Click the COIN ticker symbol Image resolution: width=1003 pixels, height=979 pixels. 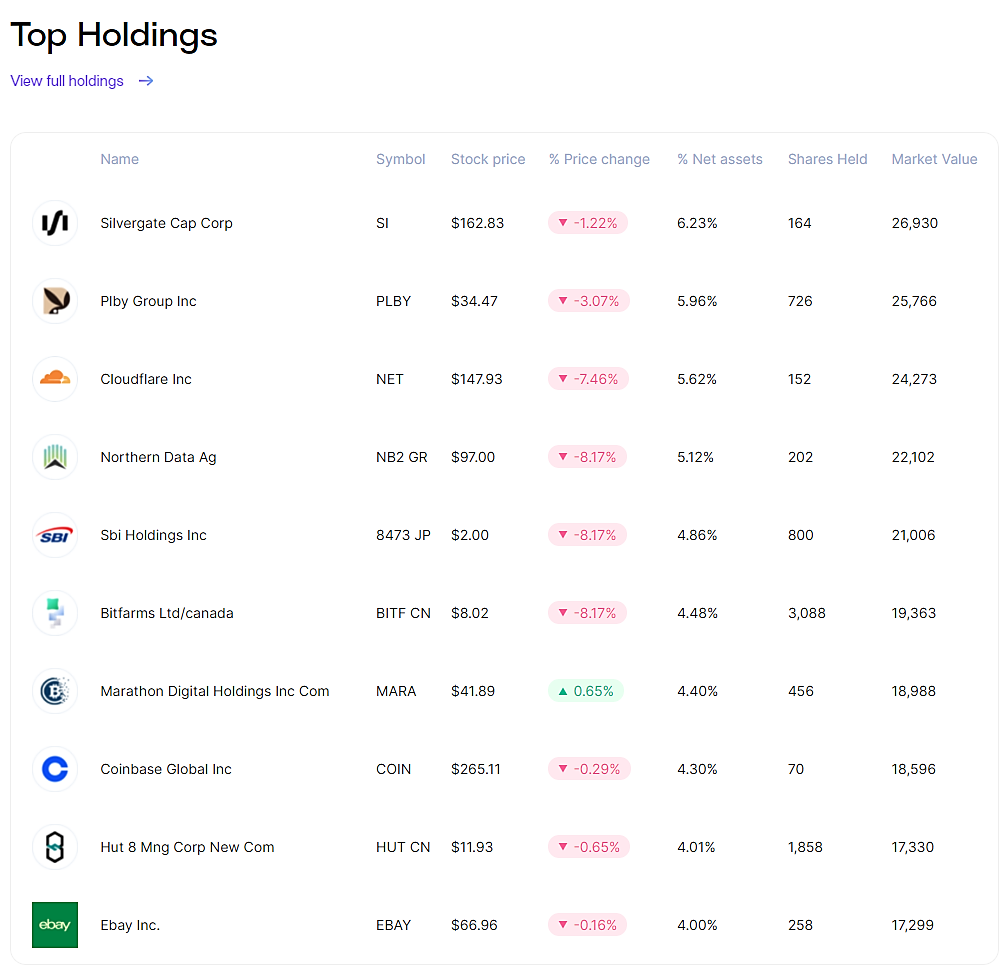(393, 770)
